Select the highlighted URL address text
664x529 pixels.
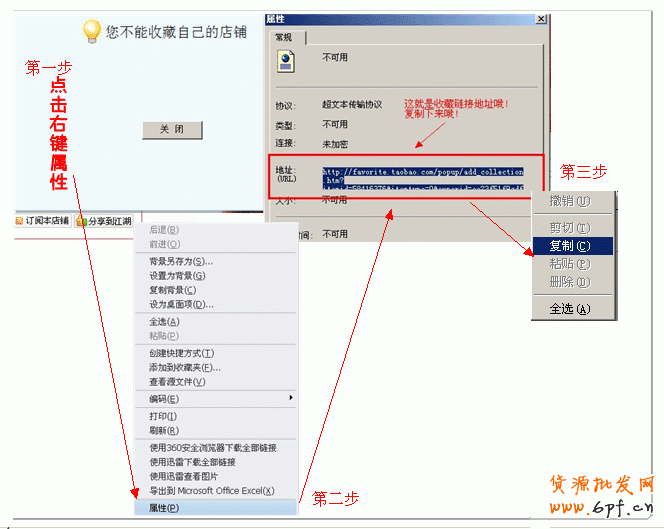tap(422, 178)
